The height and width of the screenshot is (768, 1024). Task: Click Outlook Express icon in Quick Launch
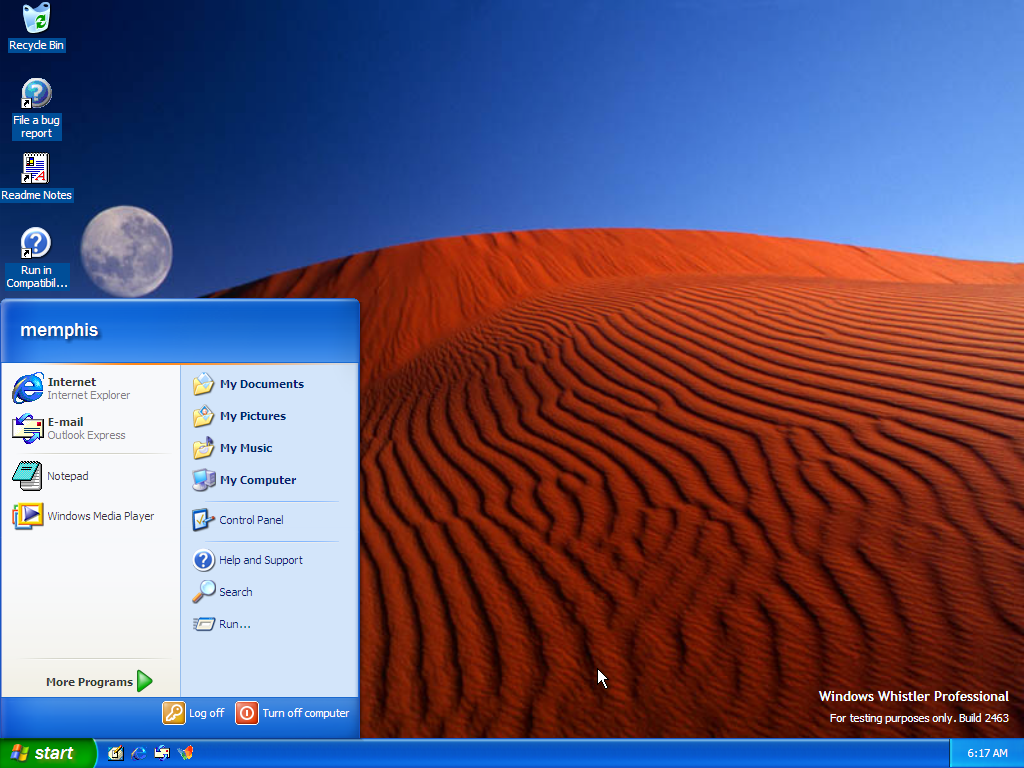coord(161,753)
